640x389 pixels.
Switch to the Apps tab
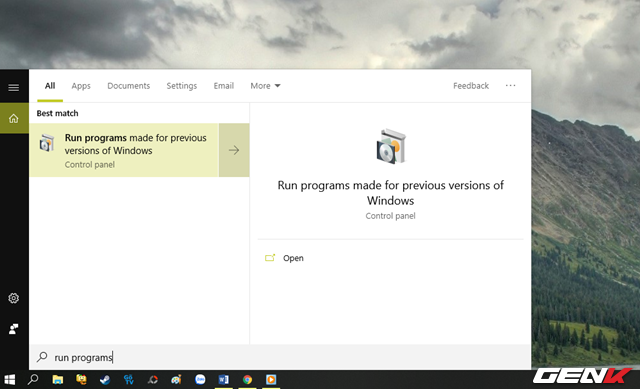(81, 86)
